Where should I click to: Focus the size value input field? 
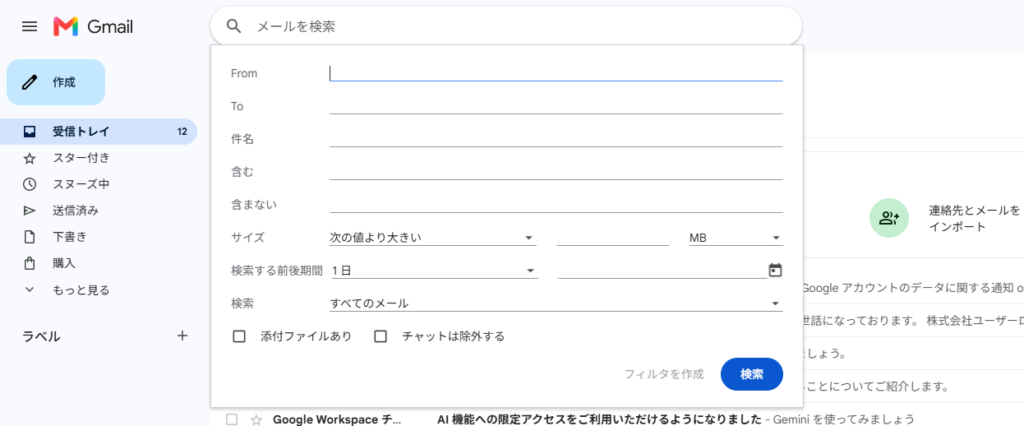pyautogui.click(x=613, y=238)
